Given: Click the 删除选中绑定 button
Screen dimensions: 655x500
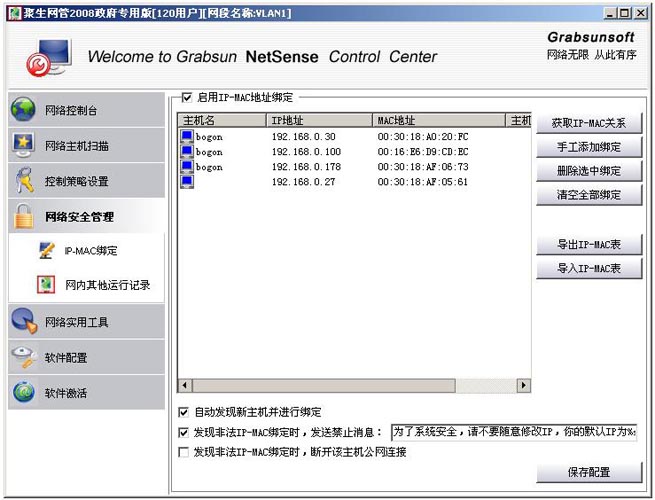Looking at the screenshot, I should click(589, 171).
